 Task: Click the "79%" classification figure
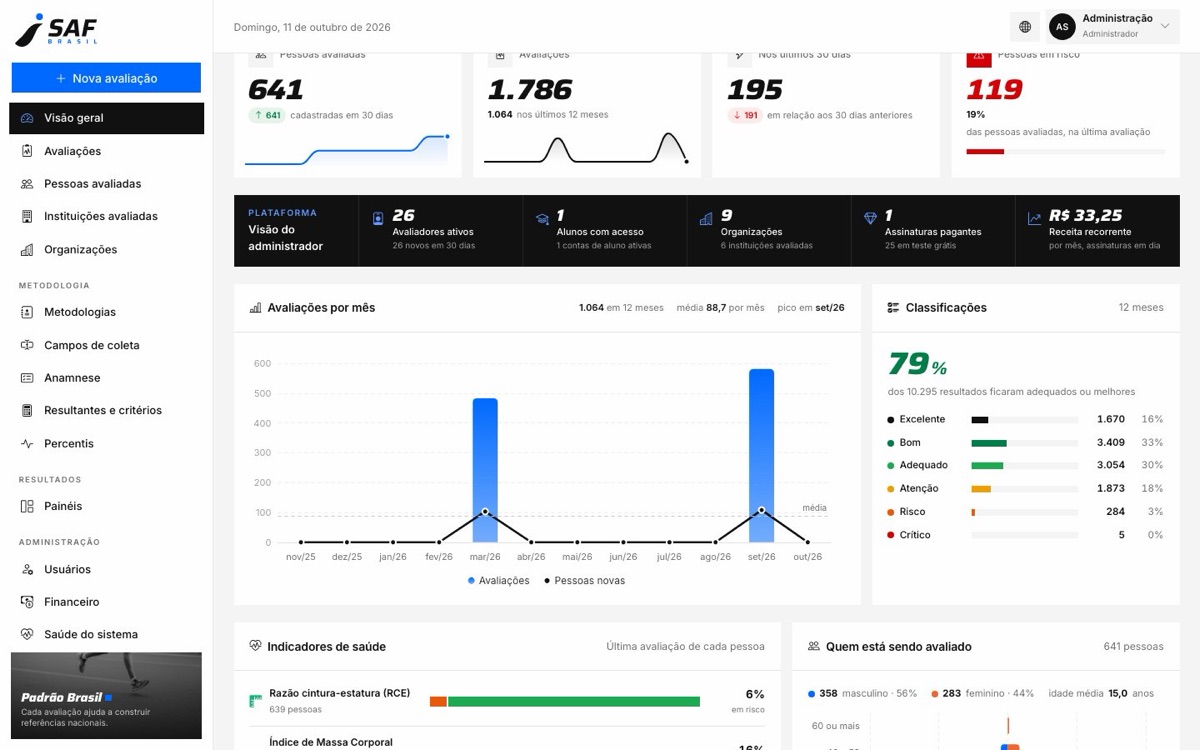click(917, 363)
